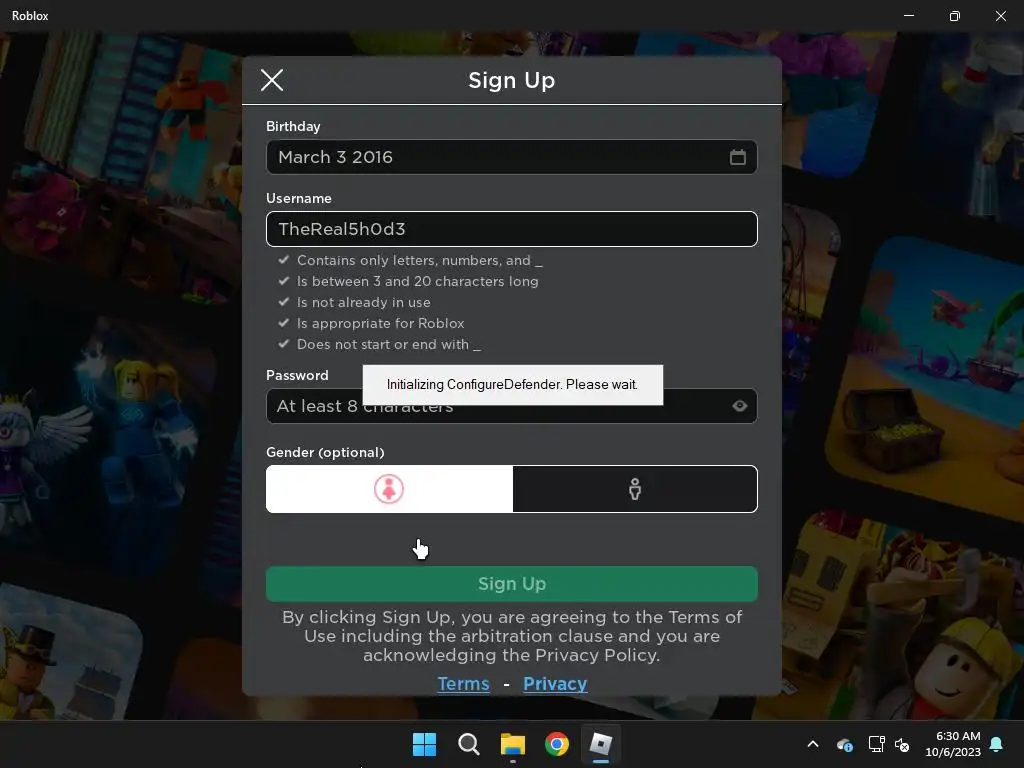Click the checkmark beside 'Is not already in use'
This screenshot has width=1024, height=768.
point(283,302)
